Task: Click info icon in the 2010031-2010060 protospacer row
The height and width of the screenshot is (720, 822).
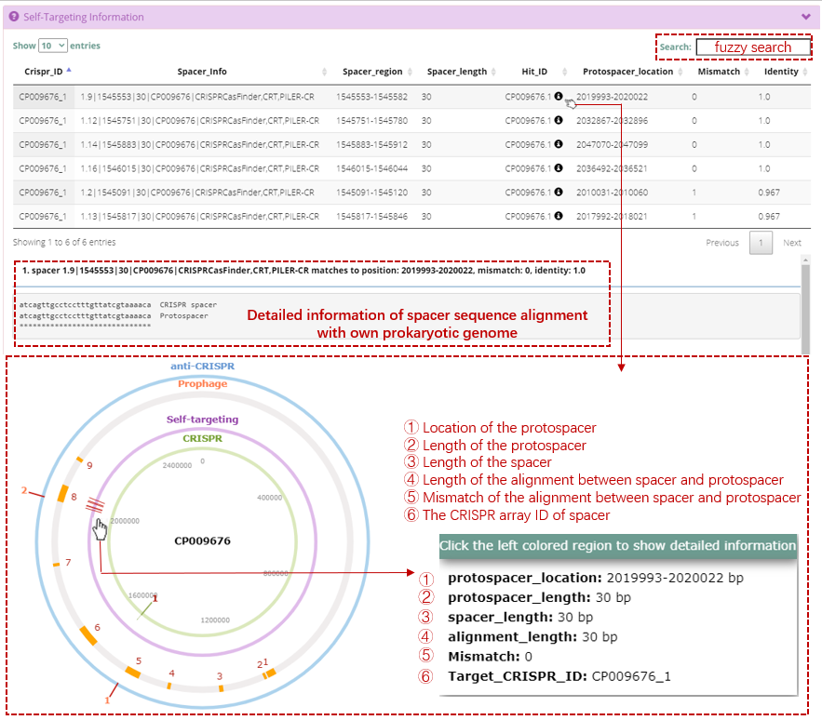Action: click(x=558, y=192)
